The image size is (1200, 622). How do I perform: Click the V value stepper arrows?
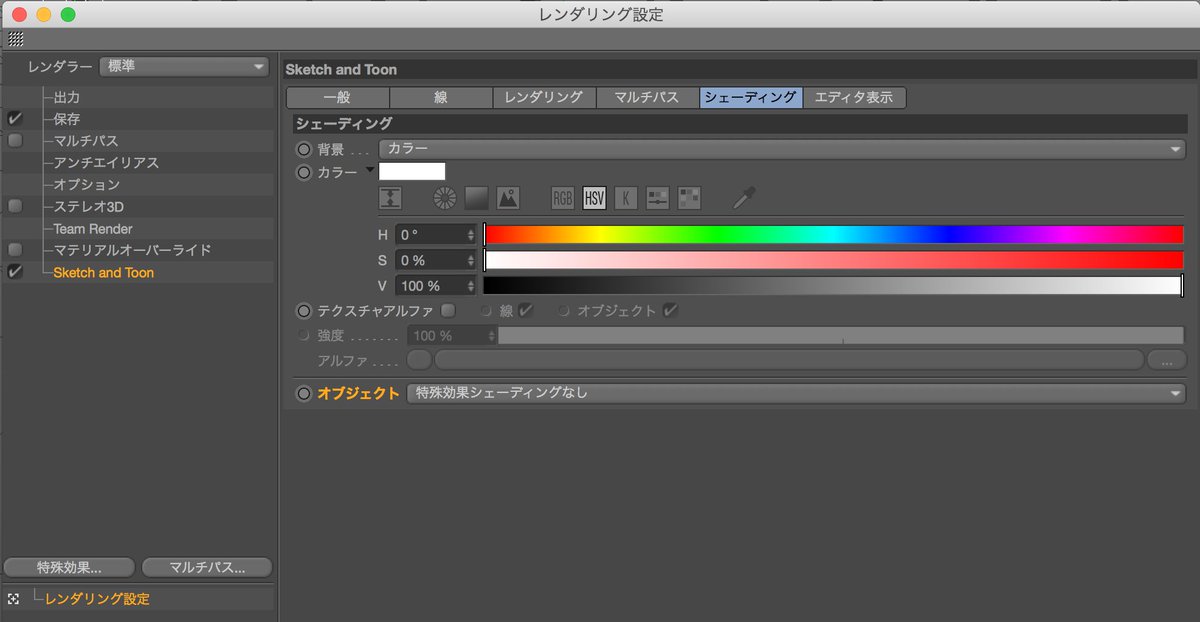470,286
